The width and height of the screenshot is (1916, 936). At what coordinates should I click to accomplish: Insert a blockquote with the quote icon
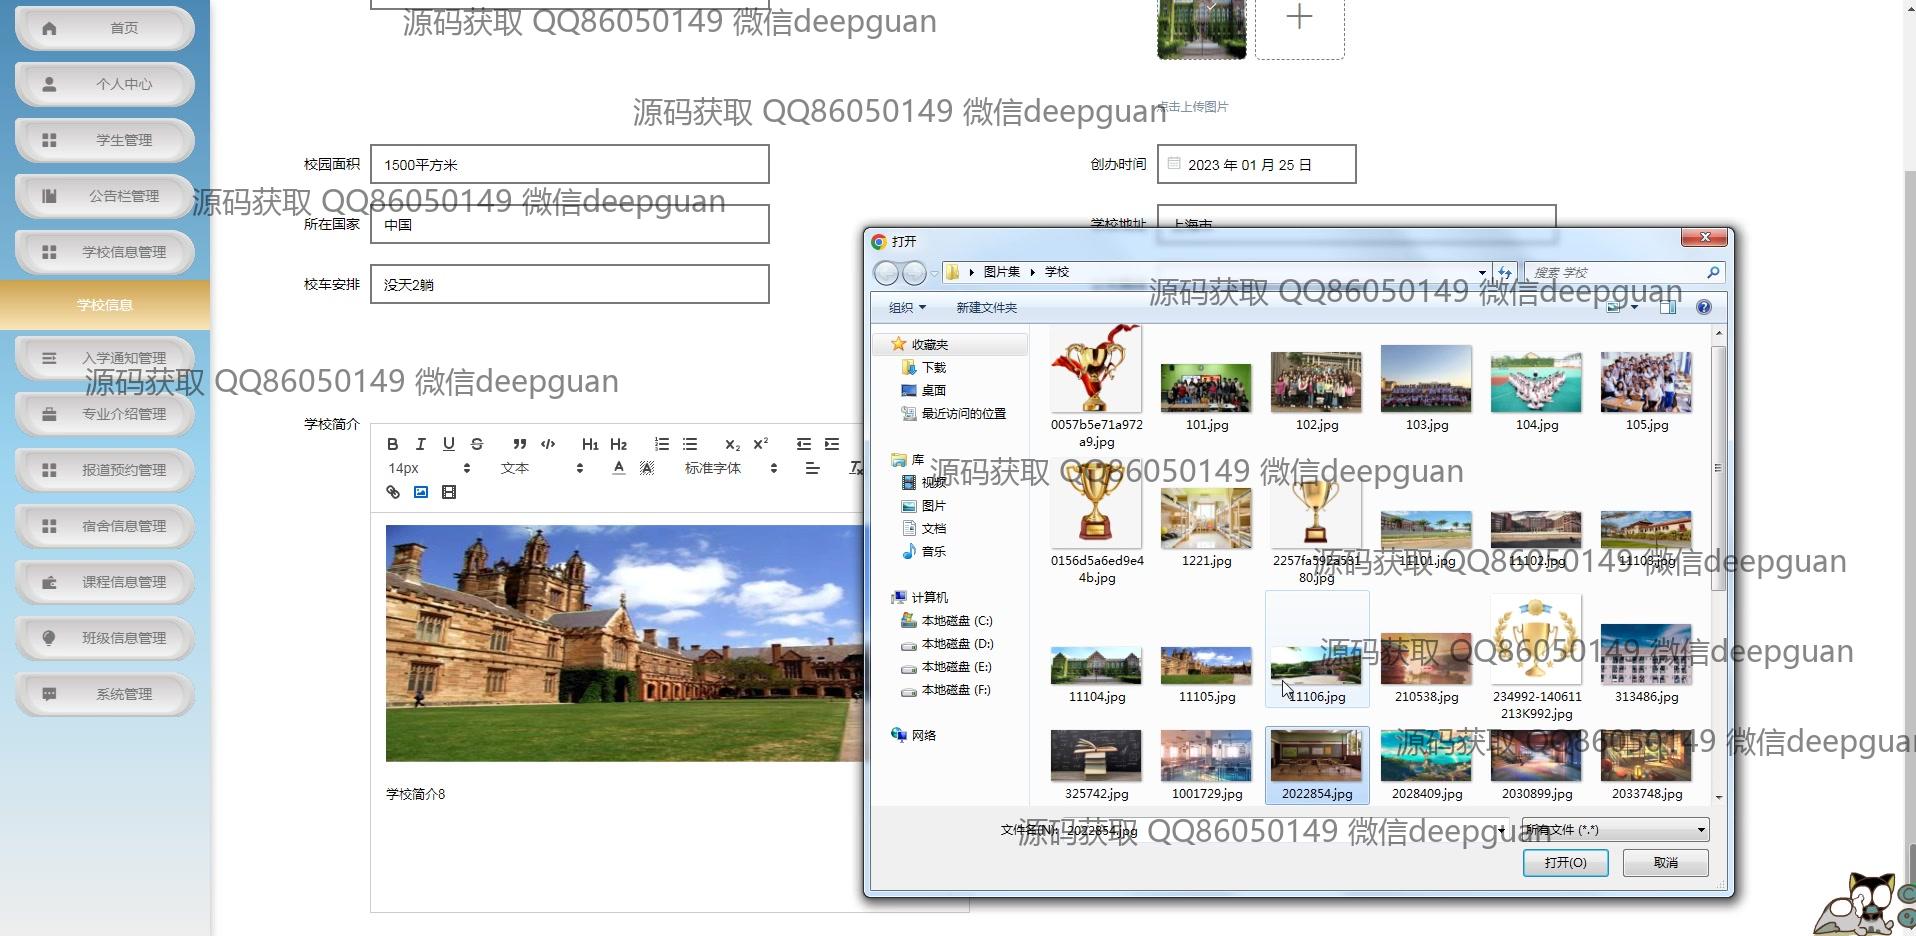pos(519,444)
